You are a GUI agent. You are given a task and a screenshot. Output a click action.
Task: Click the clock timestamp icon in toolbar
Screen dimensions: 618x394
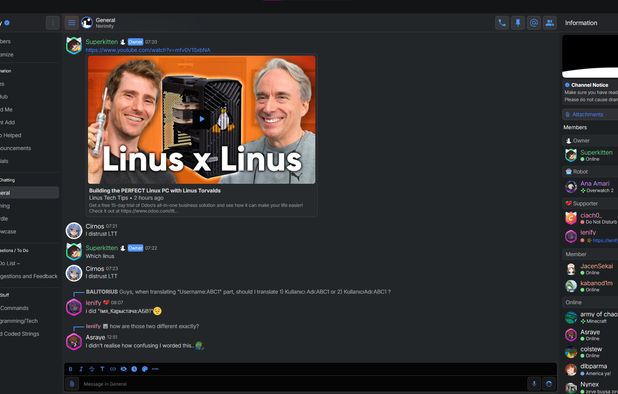pos(134,369)
